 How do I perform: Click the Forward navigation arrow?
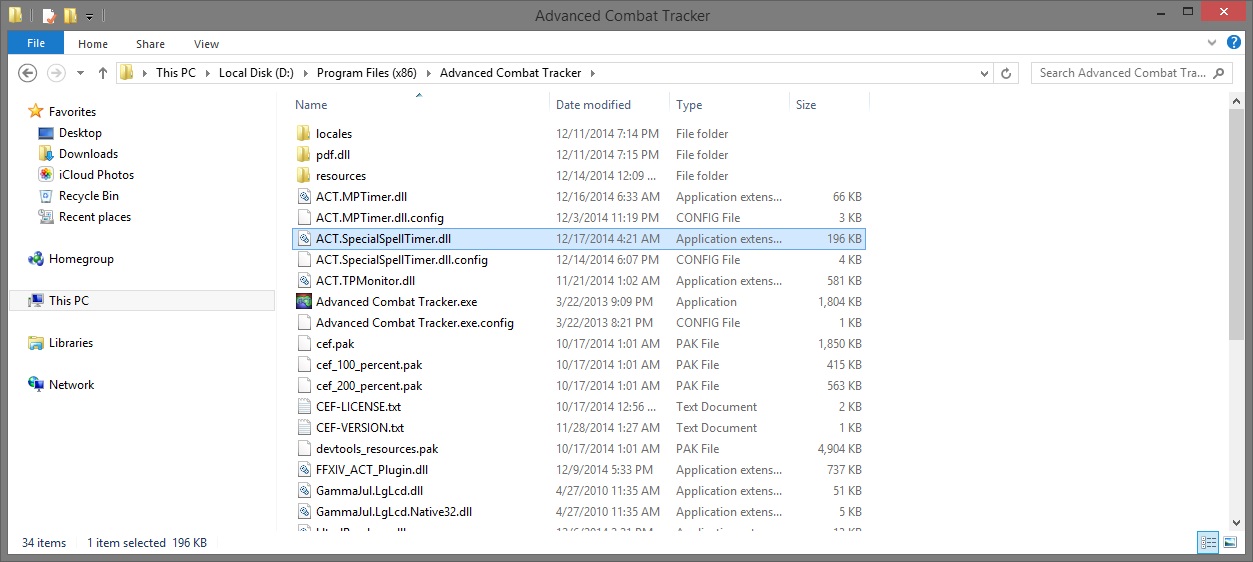57,73
